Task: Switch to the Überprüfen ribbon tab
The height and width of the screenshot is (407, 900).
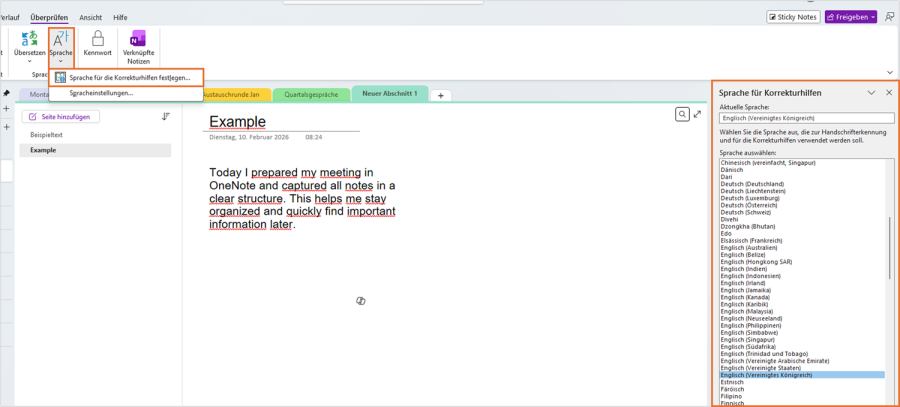Action: click(49, 17)
